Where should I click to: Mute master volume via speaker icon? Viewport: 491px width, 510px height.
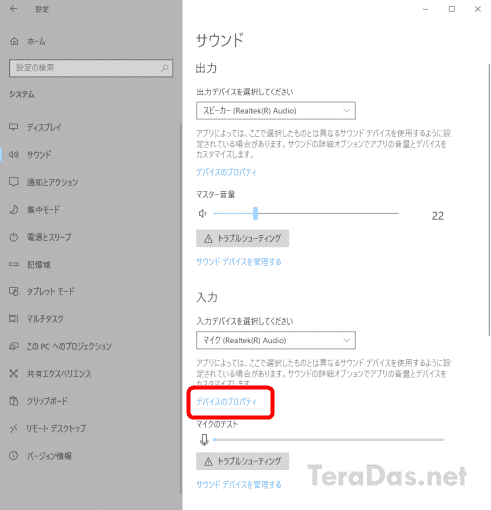tap(203, 213)
